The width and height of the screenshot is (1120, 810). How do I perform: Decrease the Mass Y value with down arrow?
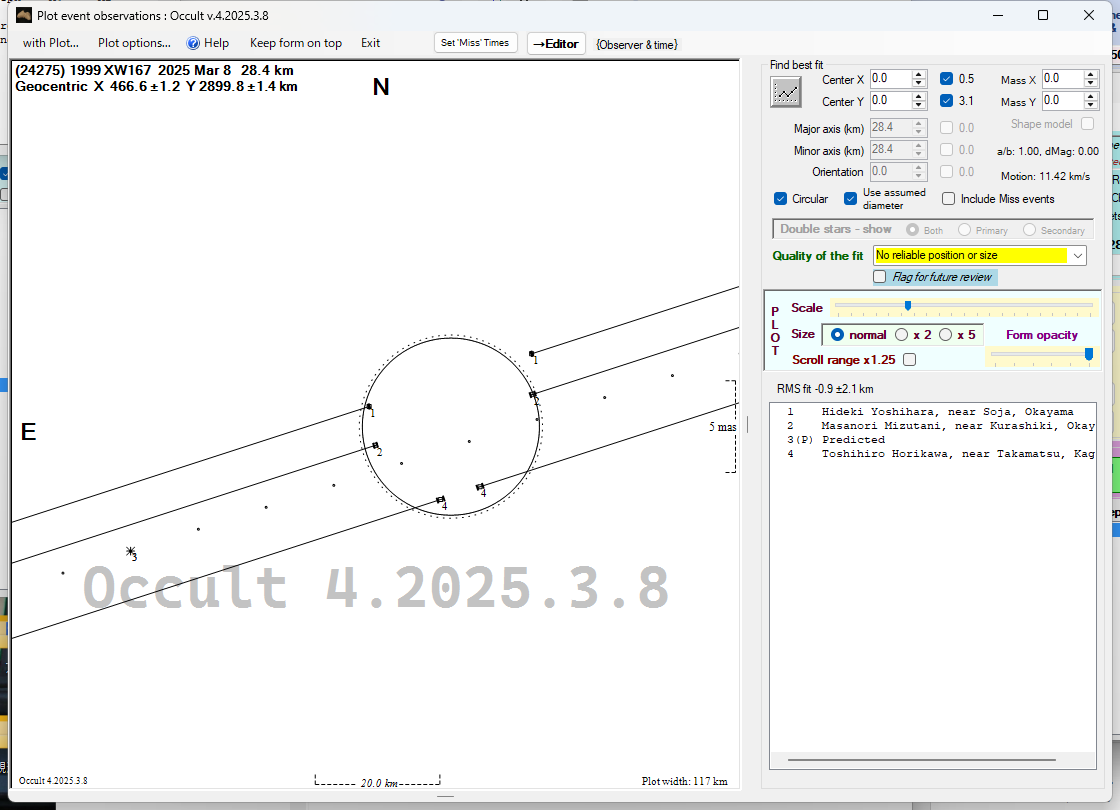click(1091, 105)
